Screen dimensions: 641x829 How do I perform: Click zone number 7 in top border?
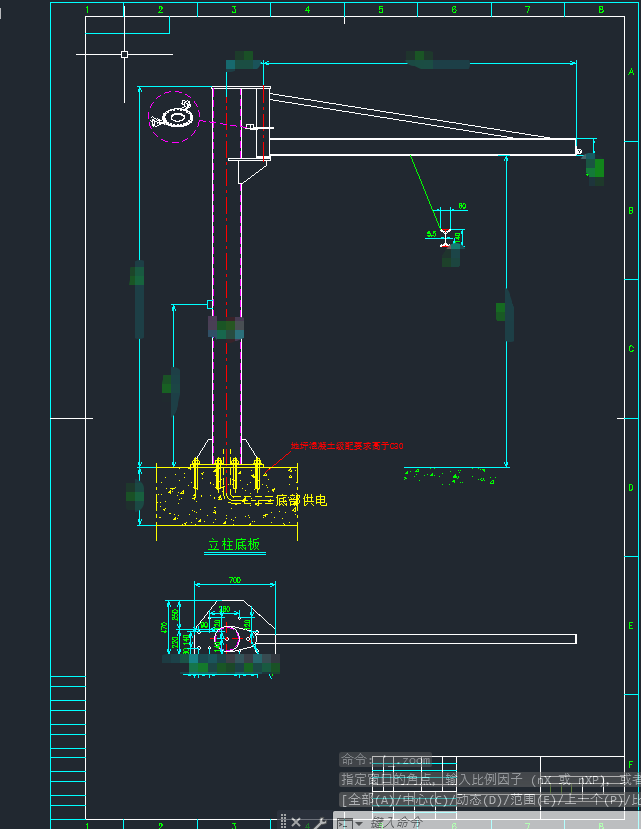[527, 10]
